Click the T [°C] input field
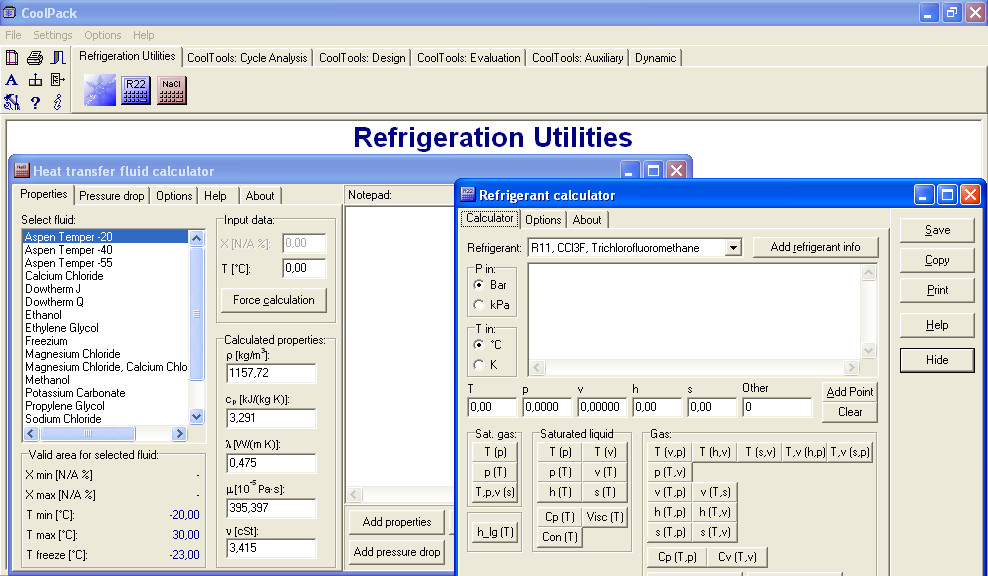This screenshot has width=988, height=576. point(304,268)
